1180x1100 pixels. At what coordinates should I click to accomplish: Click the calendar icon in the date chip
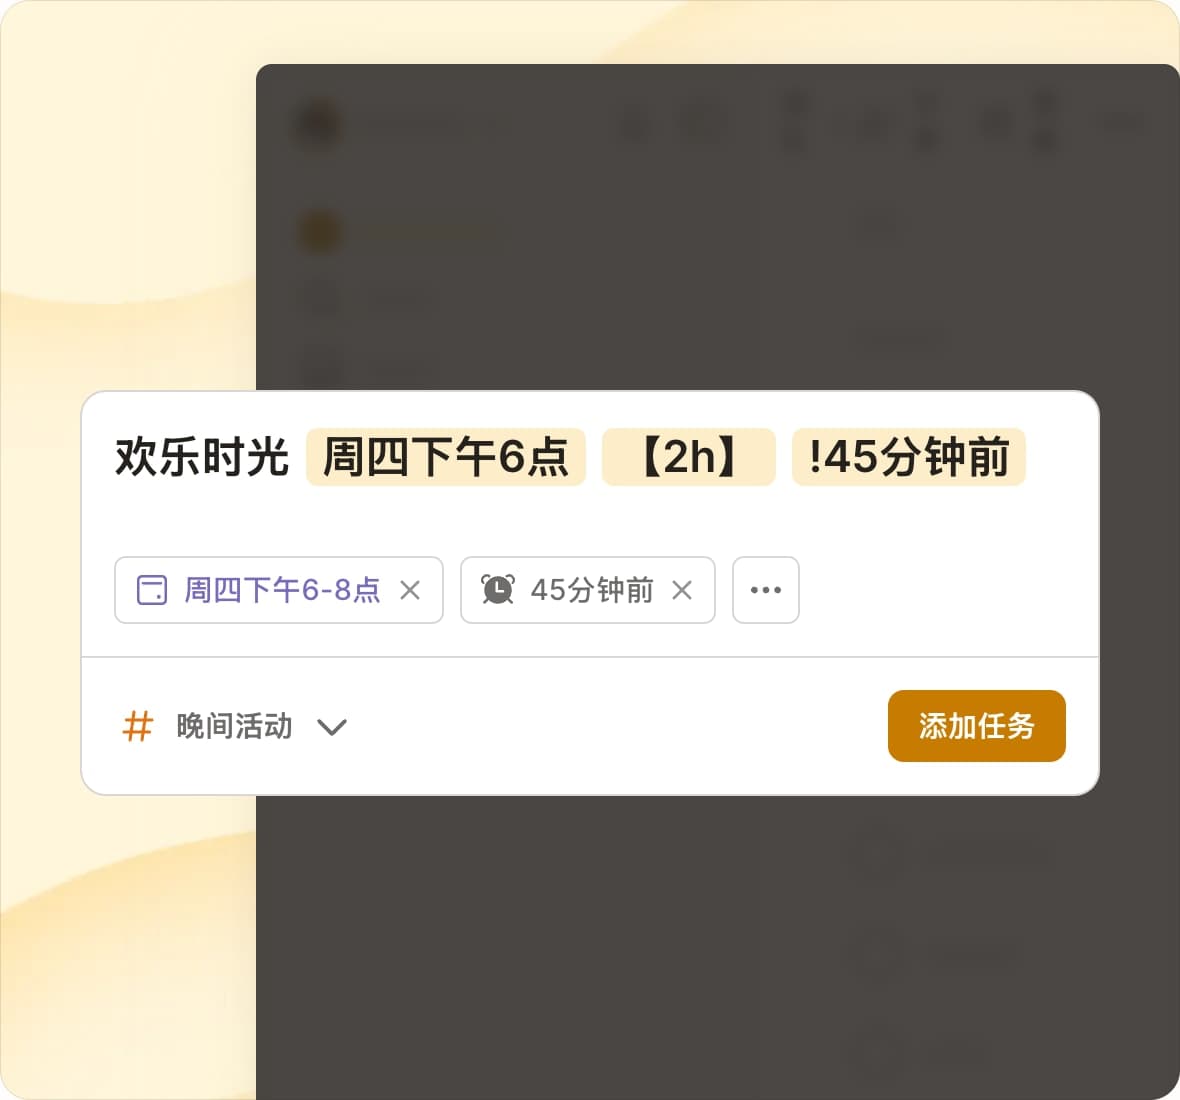[151, 590]
